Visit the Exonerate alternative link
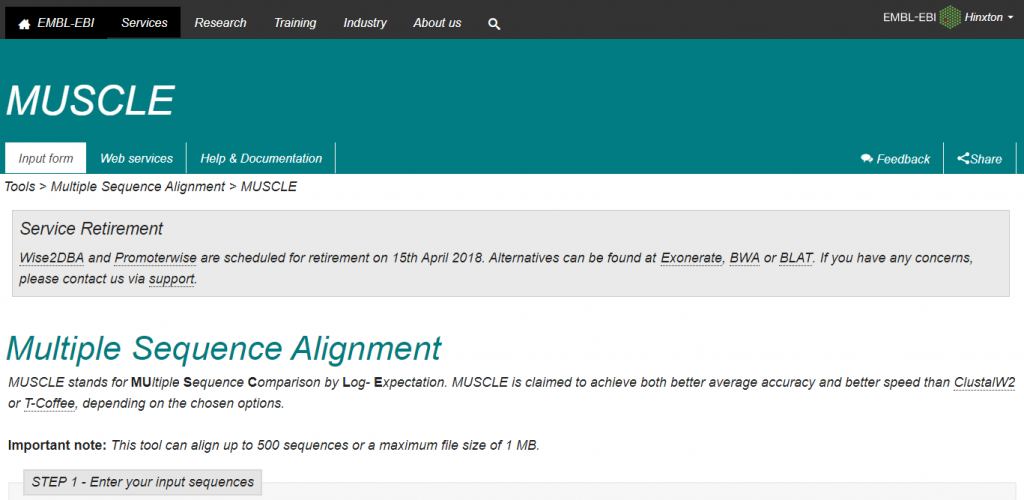Image resolution: width=1024 pixels, height=500 pixels. (692, 258)
